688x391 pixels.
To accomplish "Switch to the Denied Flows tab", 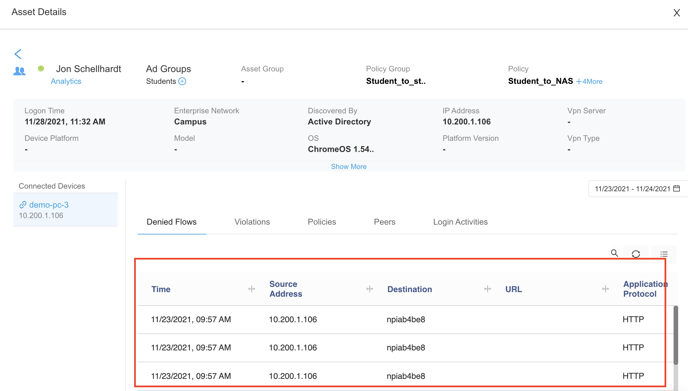I will click(172, 222).
